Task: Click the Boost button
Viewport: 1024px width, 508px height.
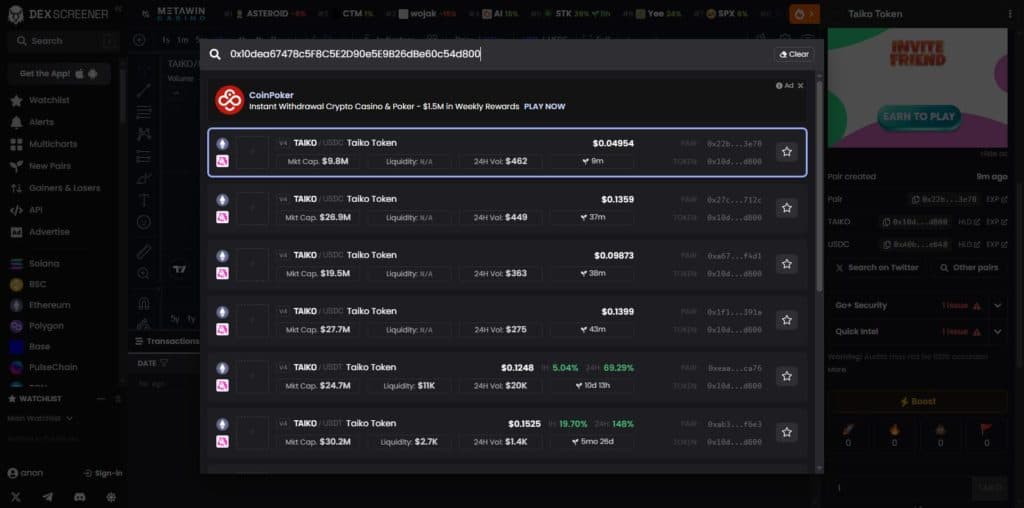Action: (918, 402)
